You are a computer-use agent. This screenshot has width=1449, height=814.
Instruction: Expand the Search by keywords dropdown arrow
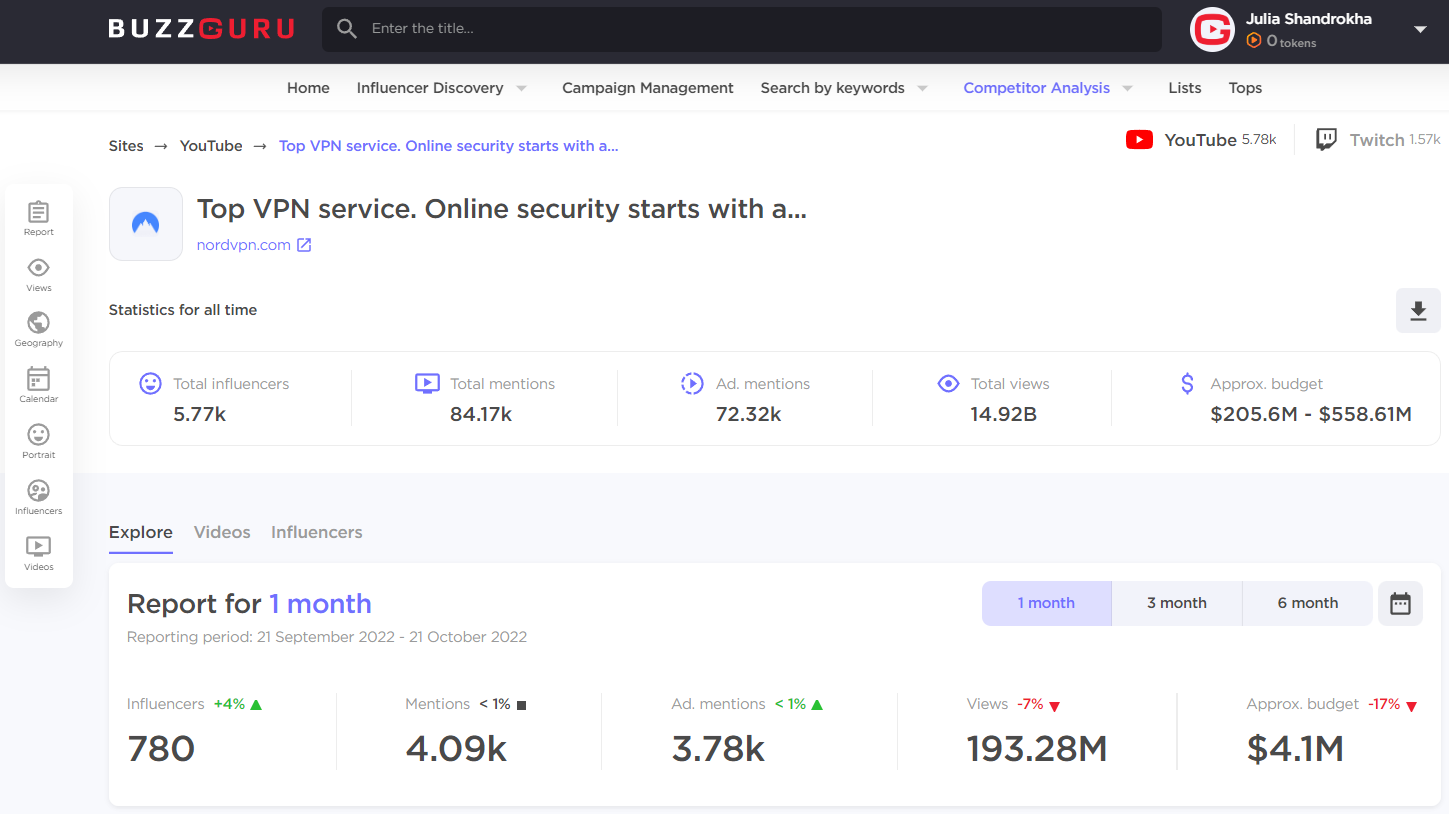pyautogui.click(x=922, y=88)
